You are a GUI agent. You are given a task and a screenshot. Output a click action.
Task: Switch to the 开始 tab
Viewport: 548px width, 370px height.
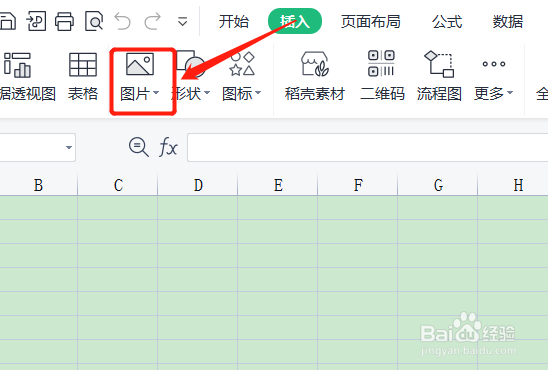pos(233,22)
